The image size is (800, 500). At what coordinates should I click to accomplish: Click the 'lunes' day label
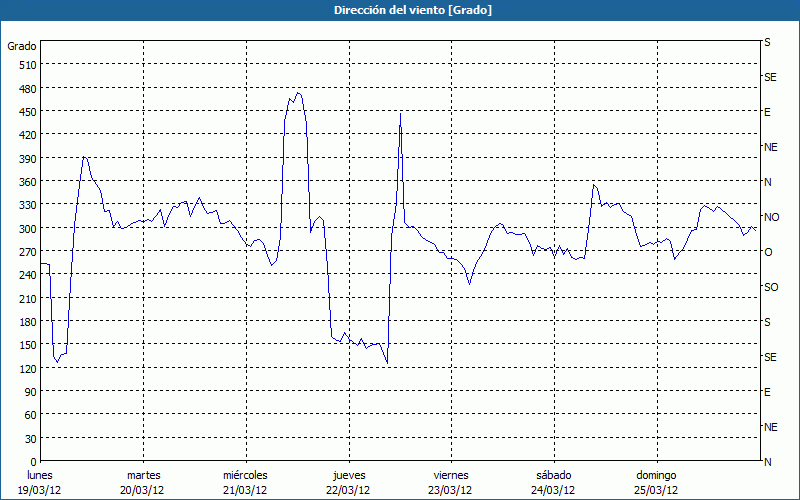coord(40,476)
